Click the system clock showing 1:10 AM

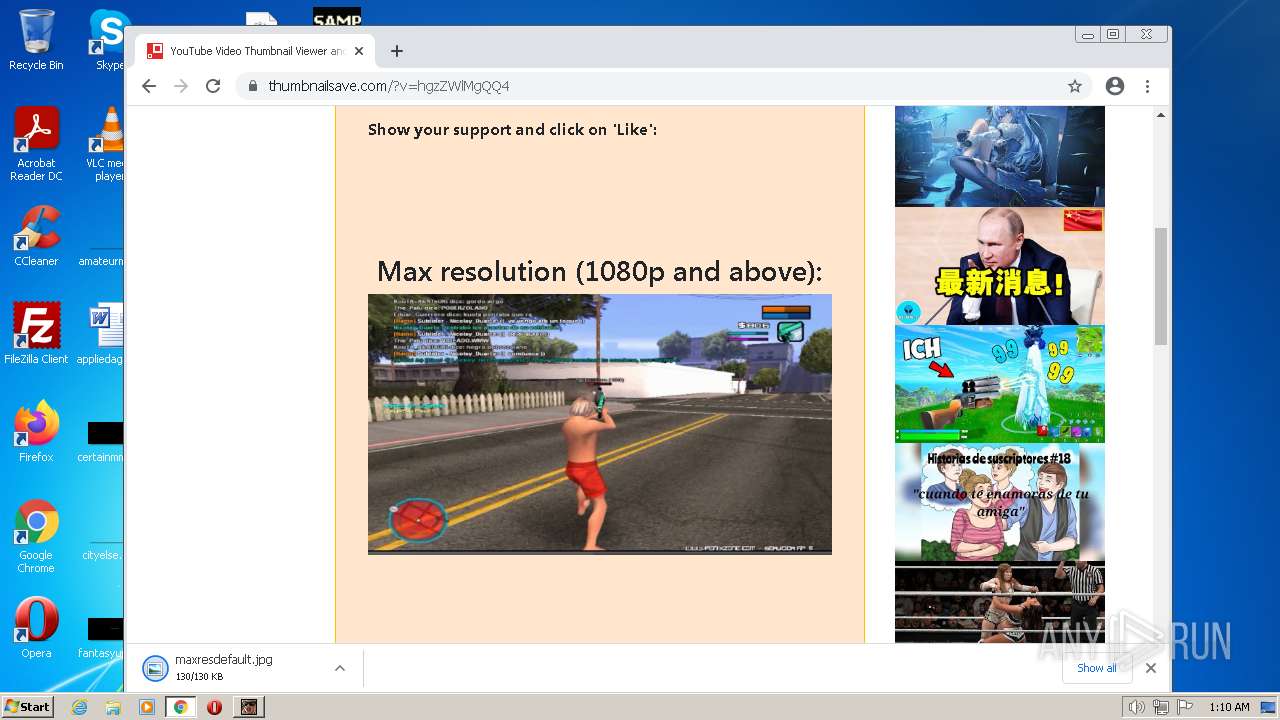1229,707
